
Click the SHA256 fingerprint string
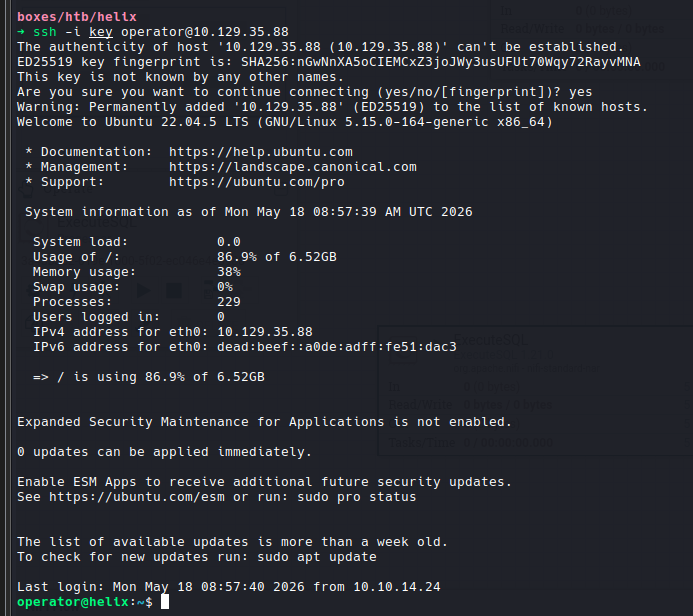point(441,62)
